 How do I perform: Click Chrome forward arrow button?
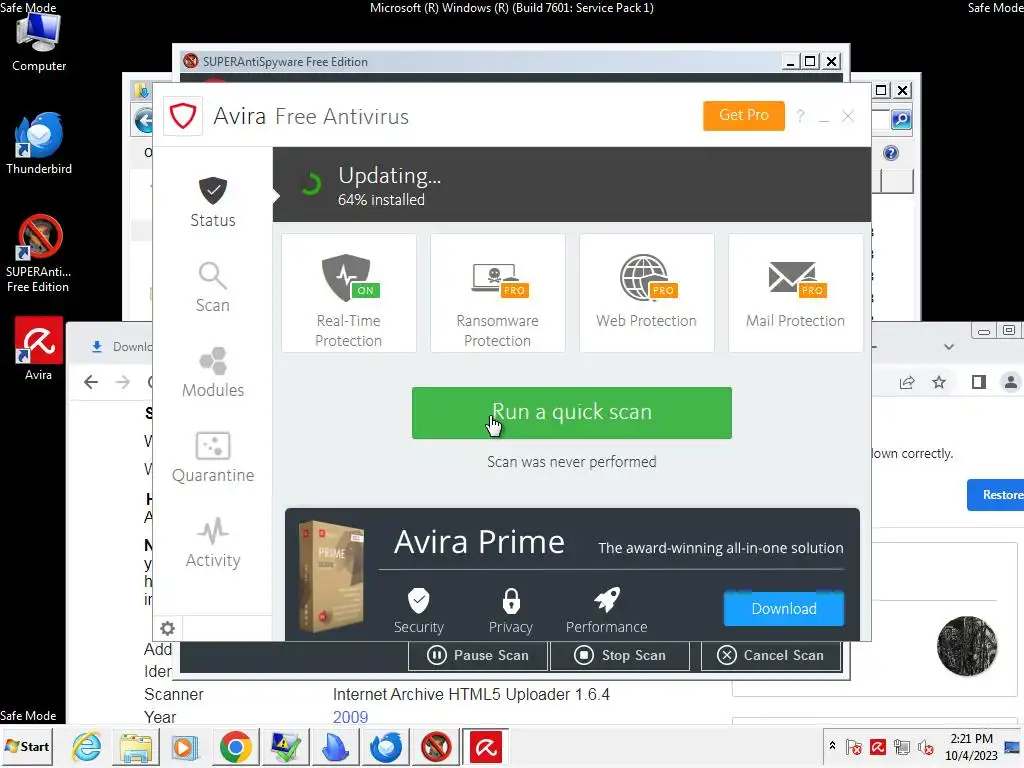(123, 382)
